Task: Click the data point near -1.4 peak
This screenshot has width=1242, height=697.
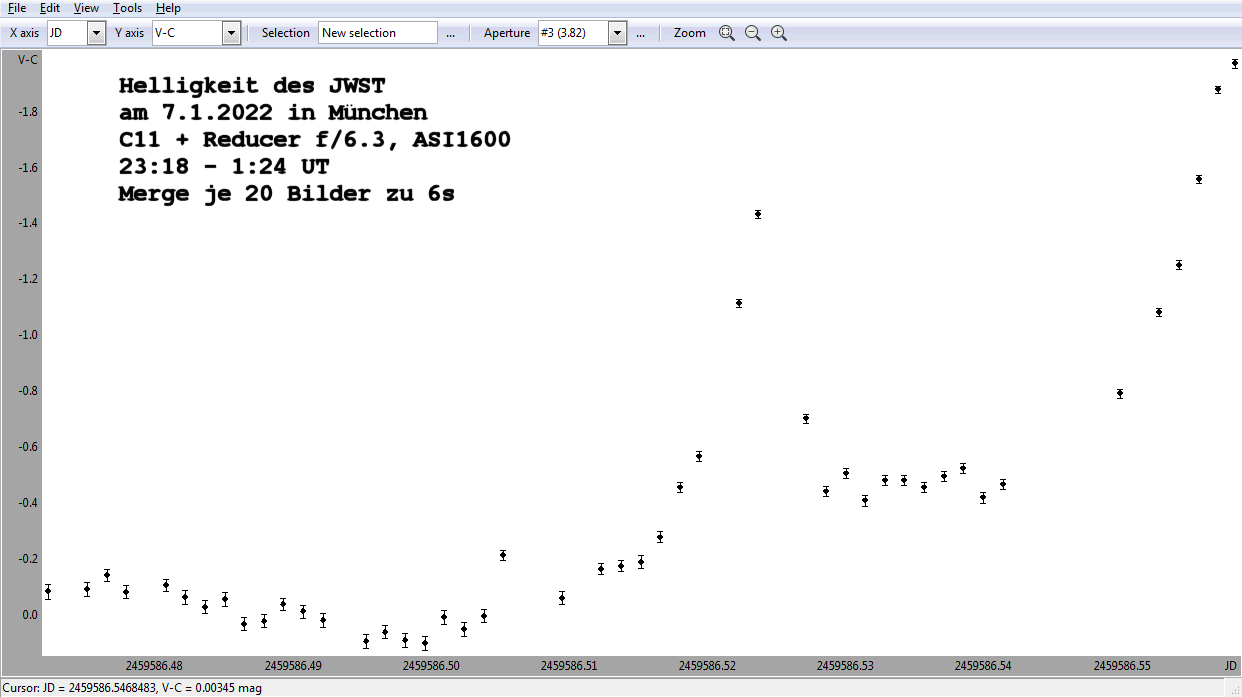Action: [758, 214]
